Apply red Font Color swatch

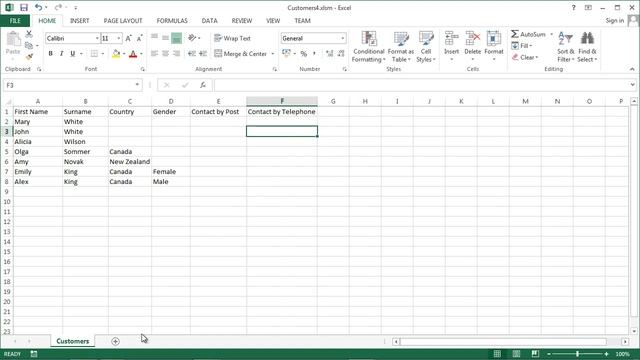tap(133, 53)
